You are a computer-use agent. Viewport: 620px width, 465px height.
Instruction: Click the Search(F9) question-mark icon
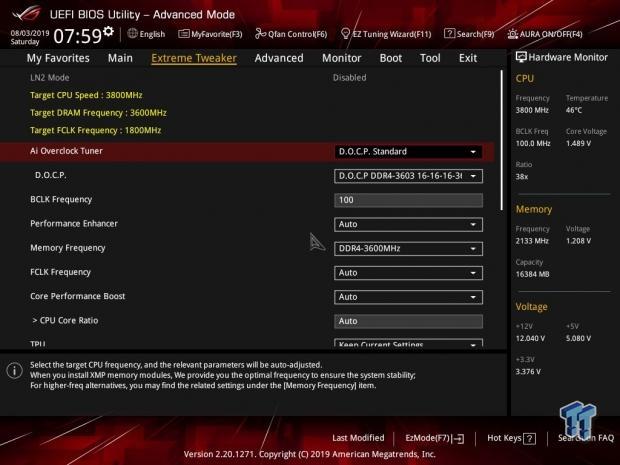point(449,34)
